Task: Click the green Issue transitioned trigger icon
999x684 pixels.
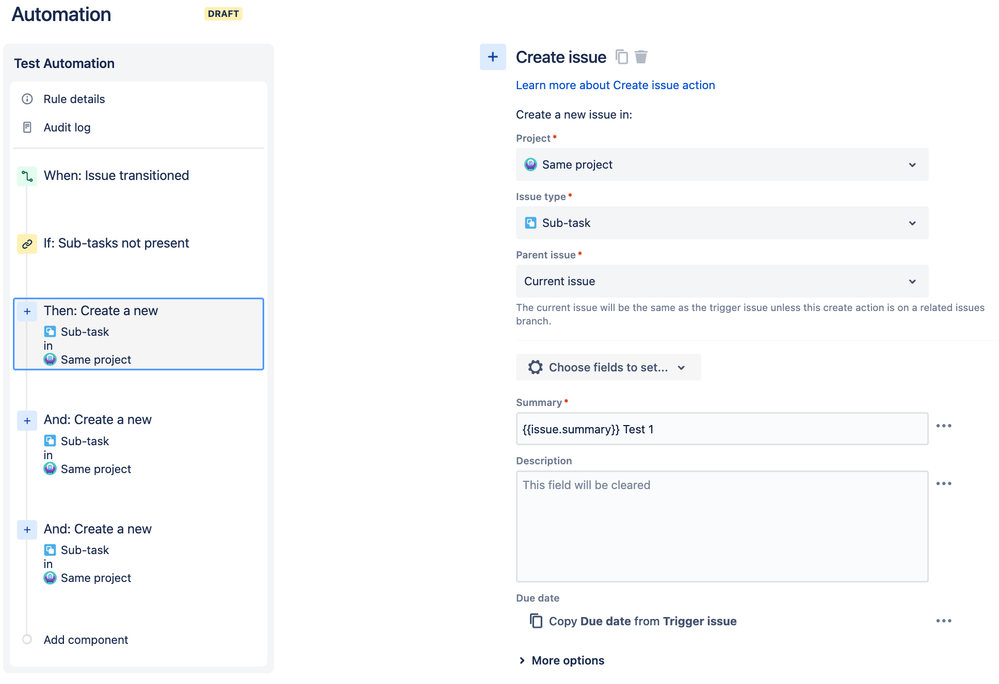Action: [x=27, y=176]
